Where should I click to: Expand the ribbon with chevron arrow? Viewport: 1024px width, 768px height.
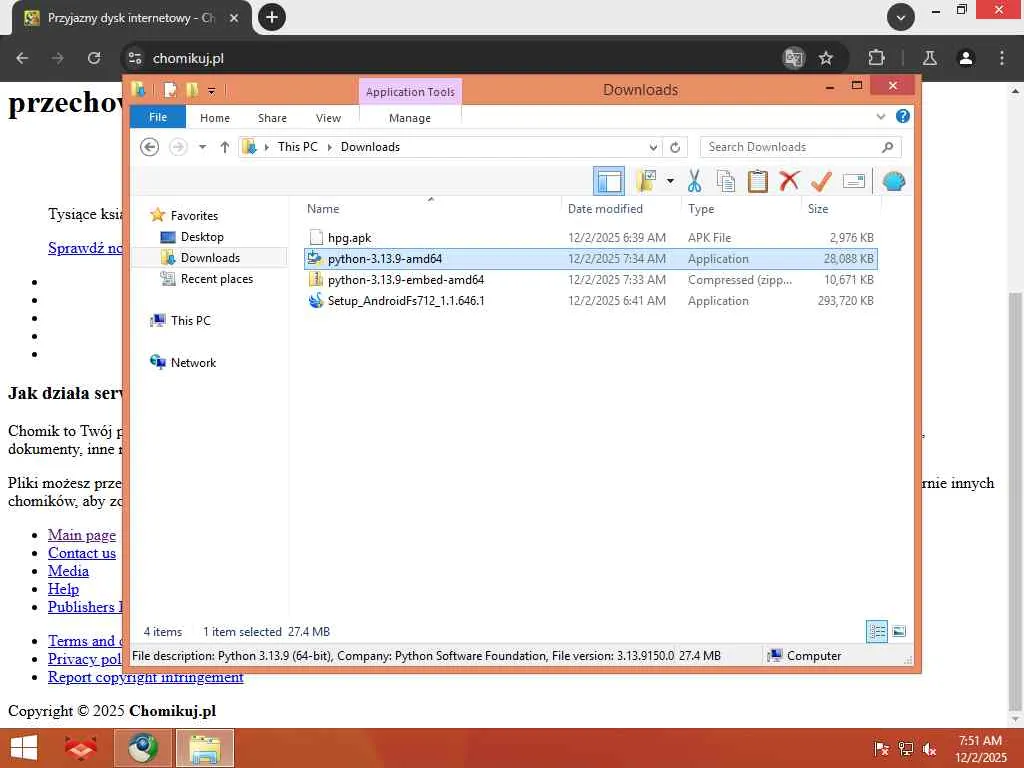[x=880, y=117]
